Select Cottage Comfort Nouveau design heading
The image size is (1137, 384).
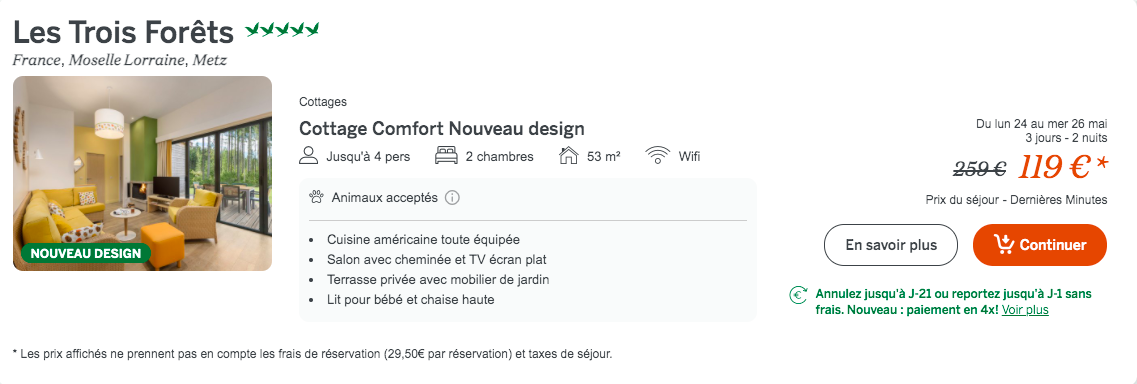442,129
